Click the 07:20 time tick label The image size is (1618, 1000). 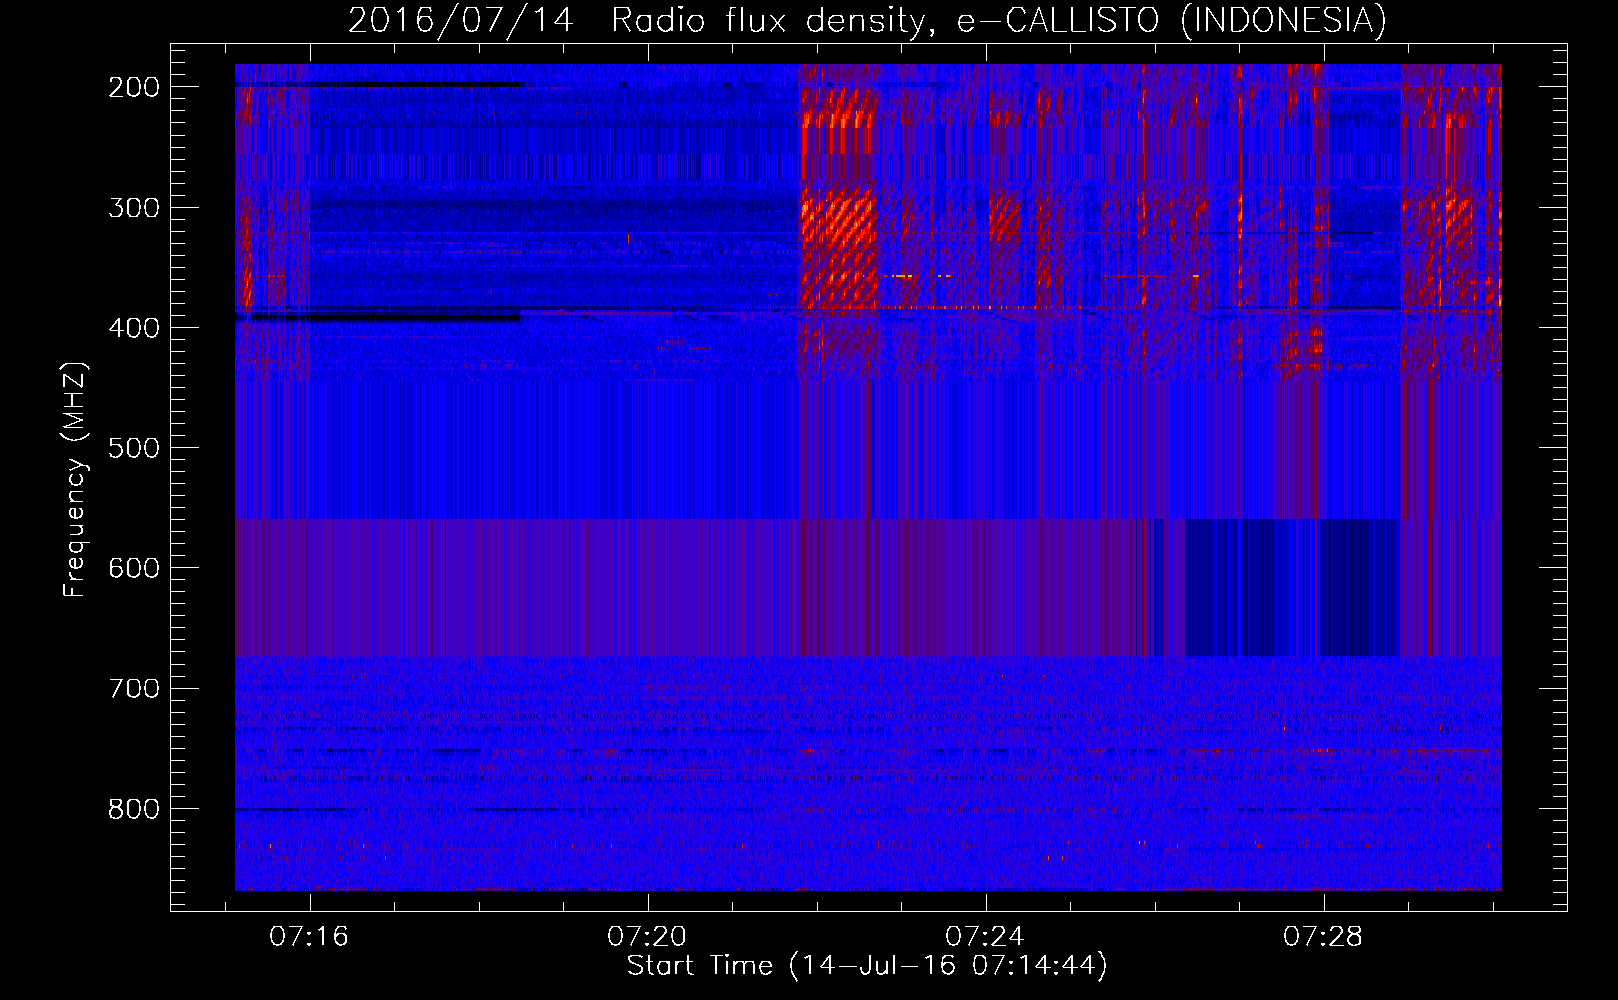[647, 936]
